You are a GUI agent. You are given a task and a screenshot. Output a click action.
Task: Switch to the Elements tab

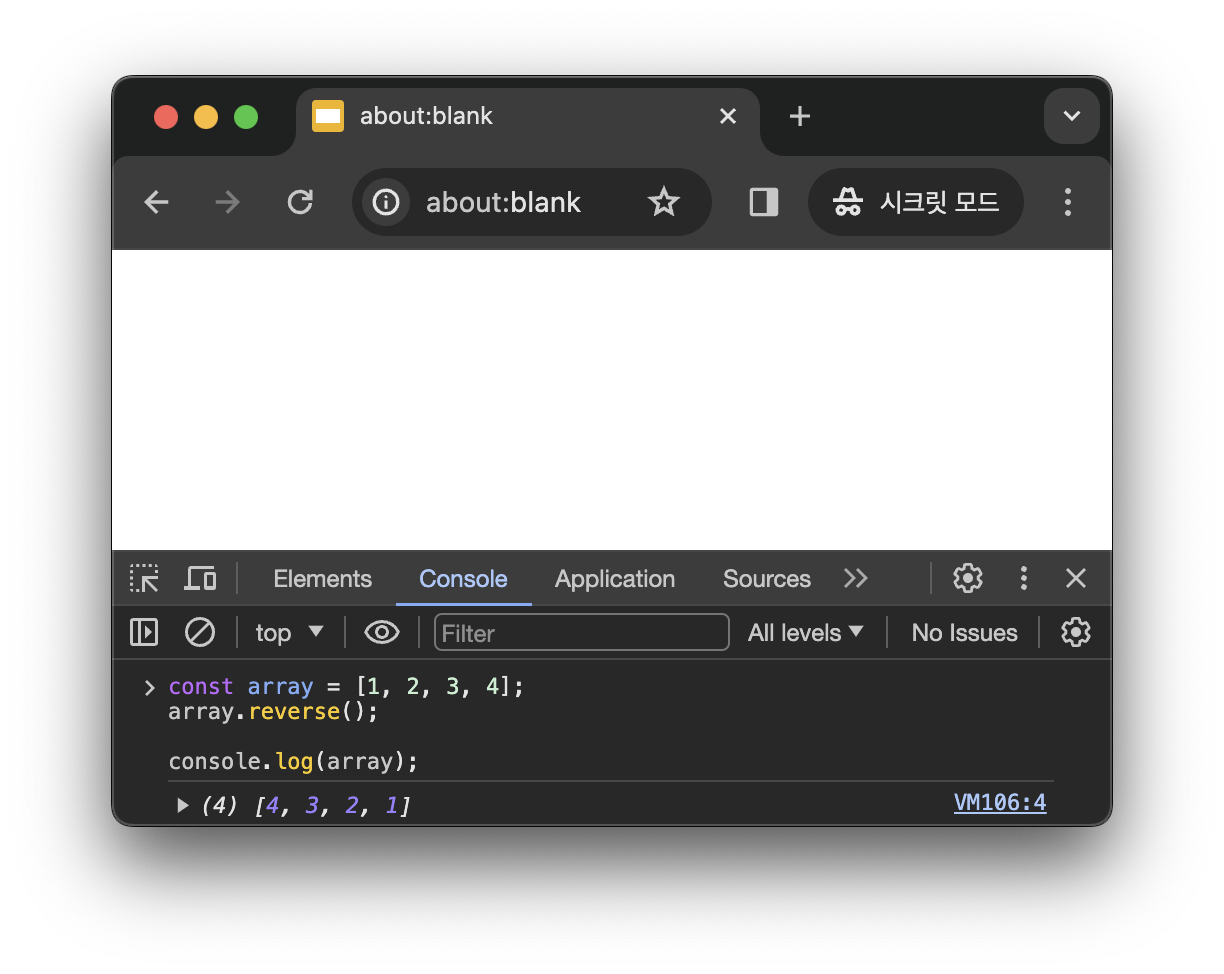pos(322,579)
